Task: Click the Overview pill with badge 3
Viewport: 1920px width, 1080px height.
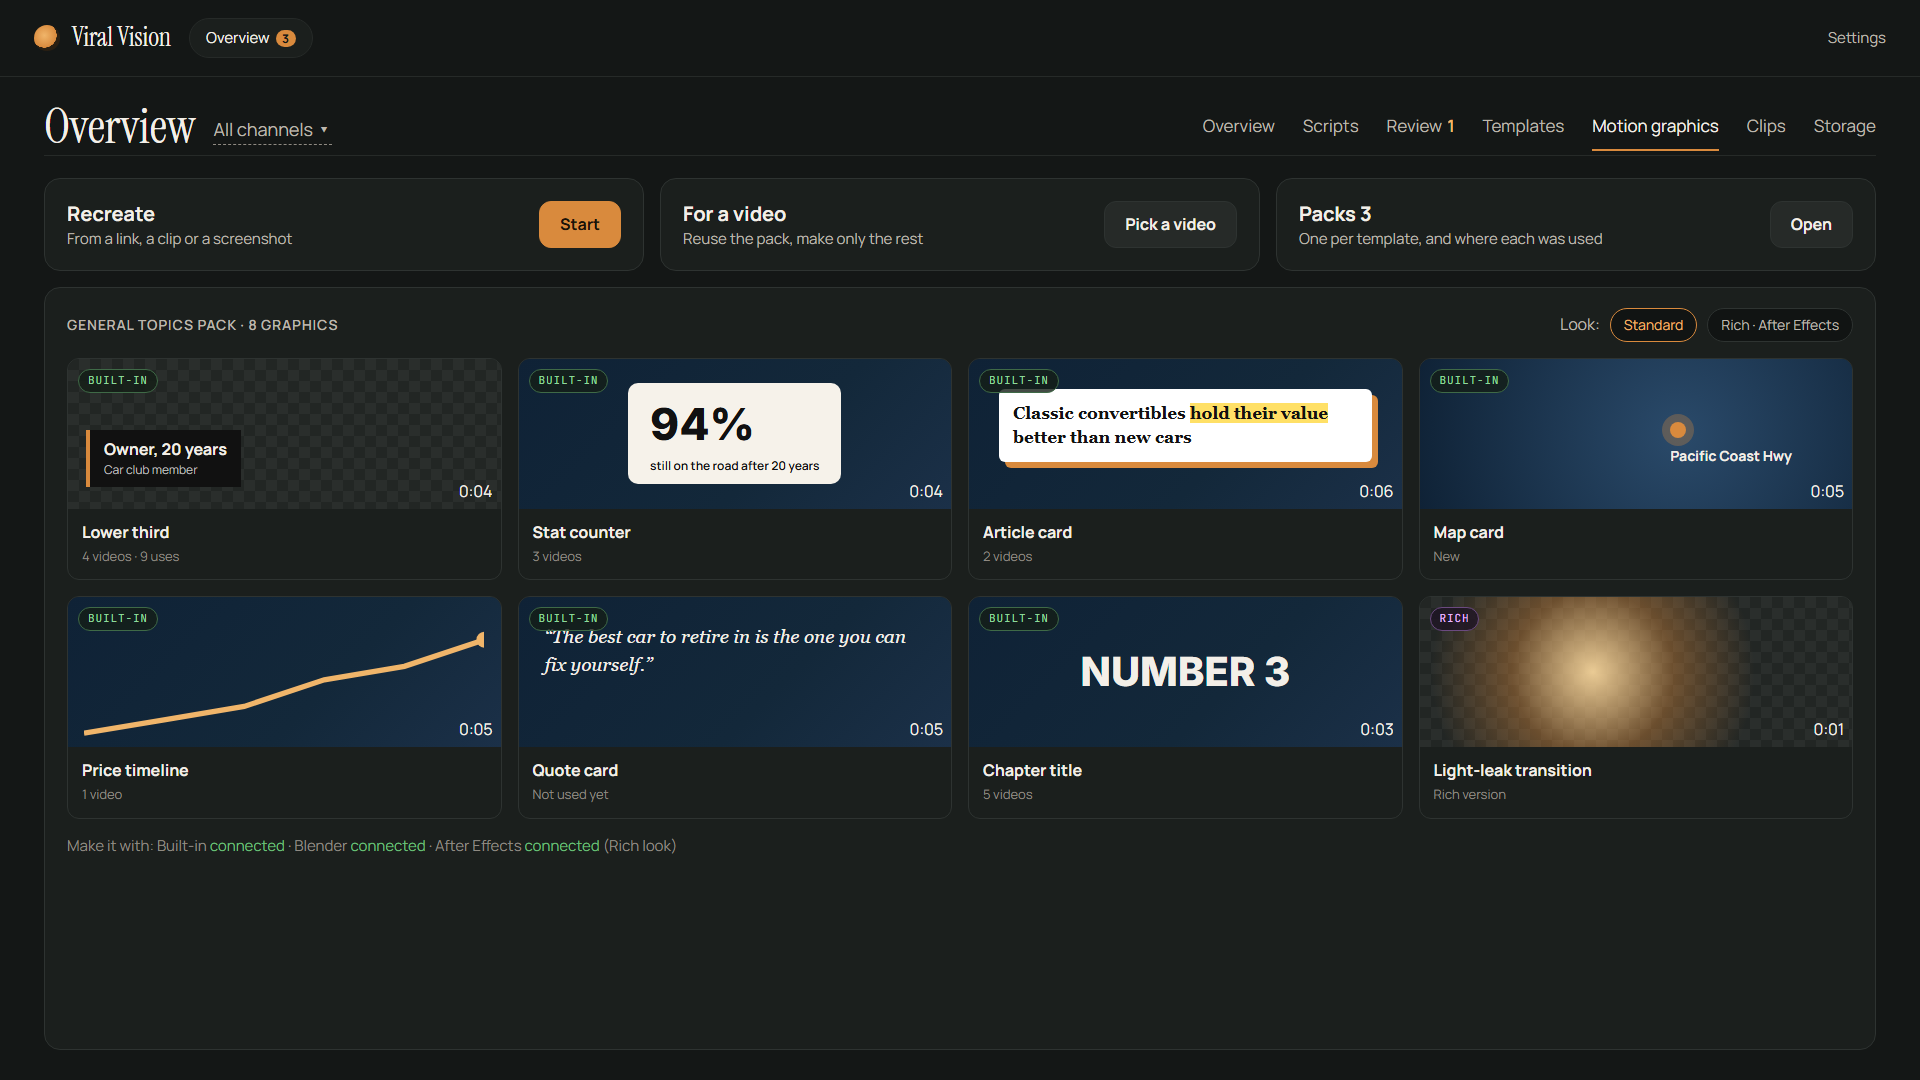Action: pyautogui.click(x=250, y=38)
